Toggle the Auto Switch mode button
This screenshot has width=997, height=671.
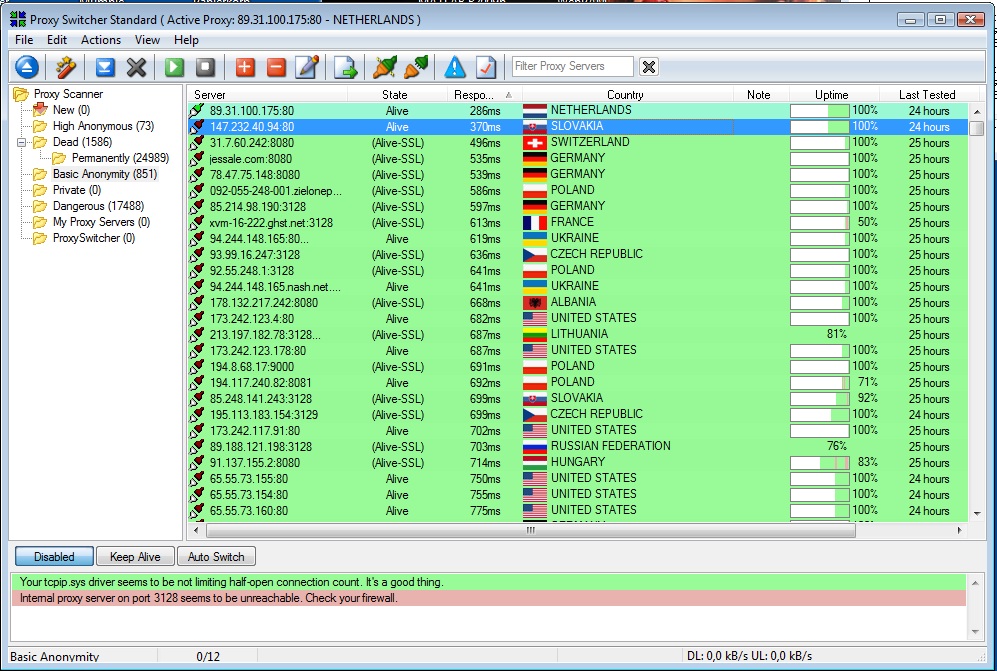coord(216,557)
